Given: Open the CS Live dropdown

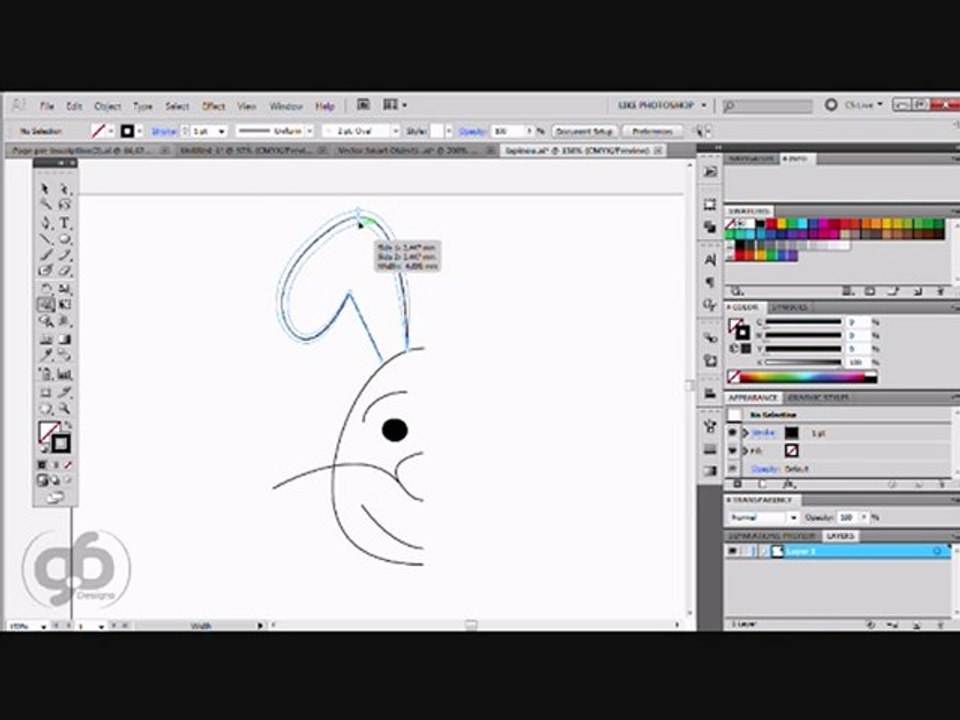Looking at the screenshot, I should pos(864,105).
